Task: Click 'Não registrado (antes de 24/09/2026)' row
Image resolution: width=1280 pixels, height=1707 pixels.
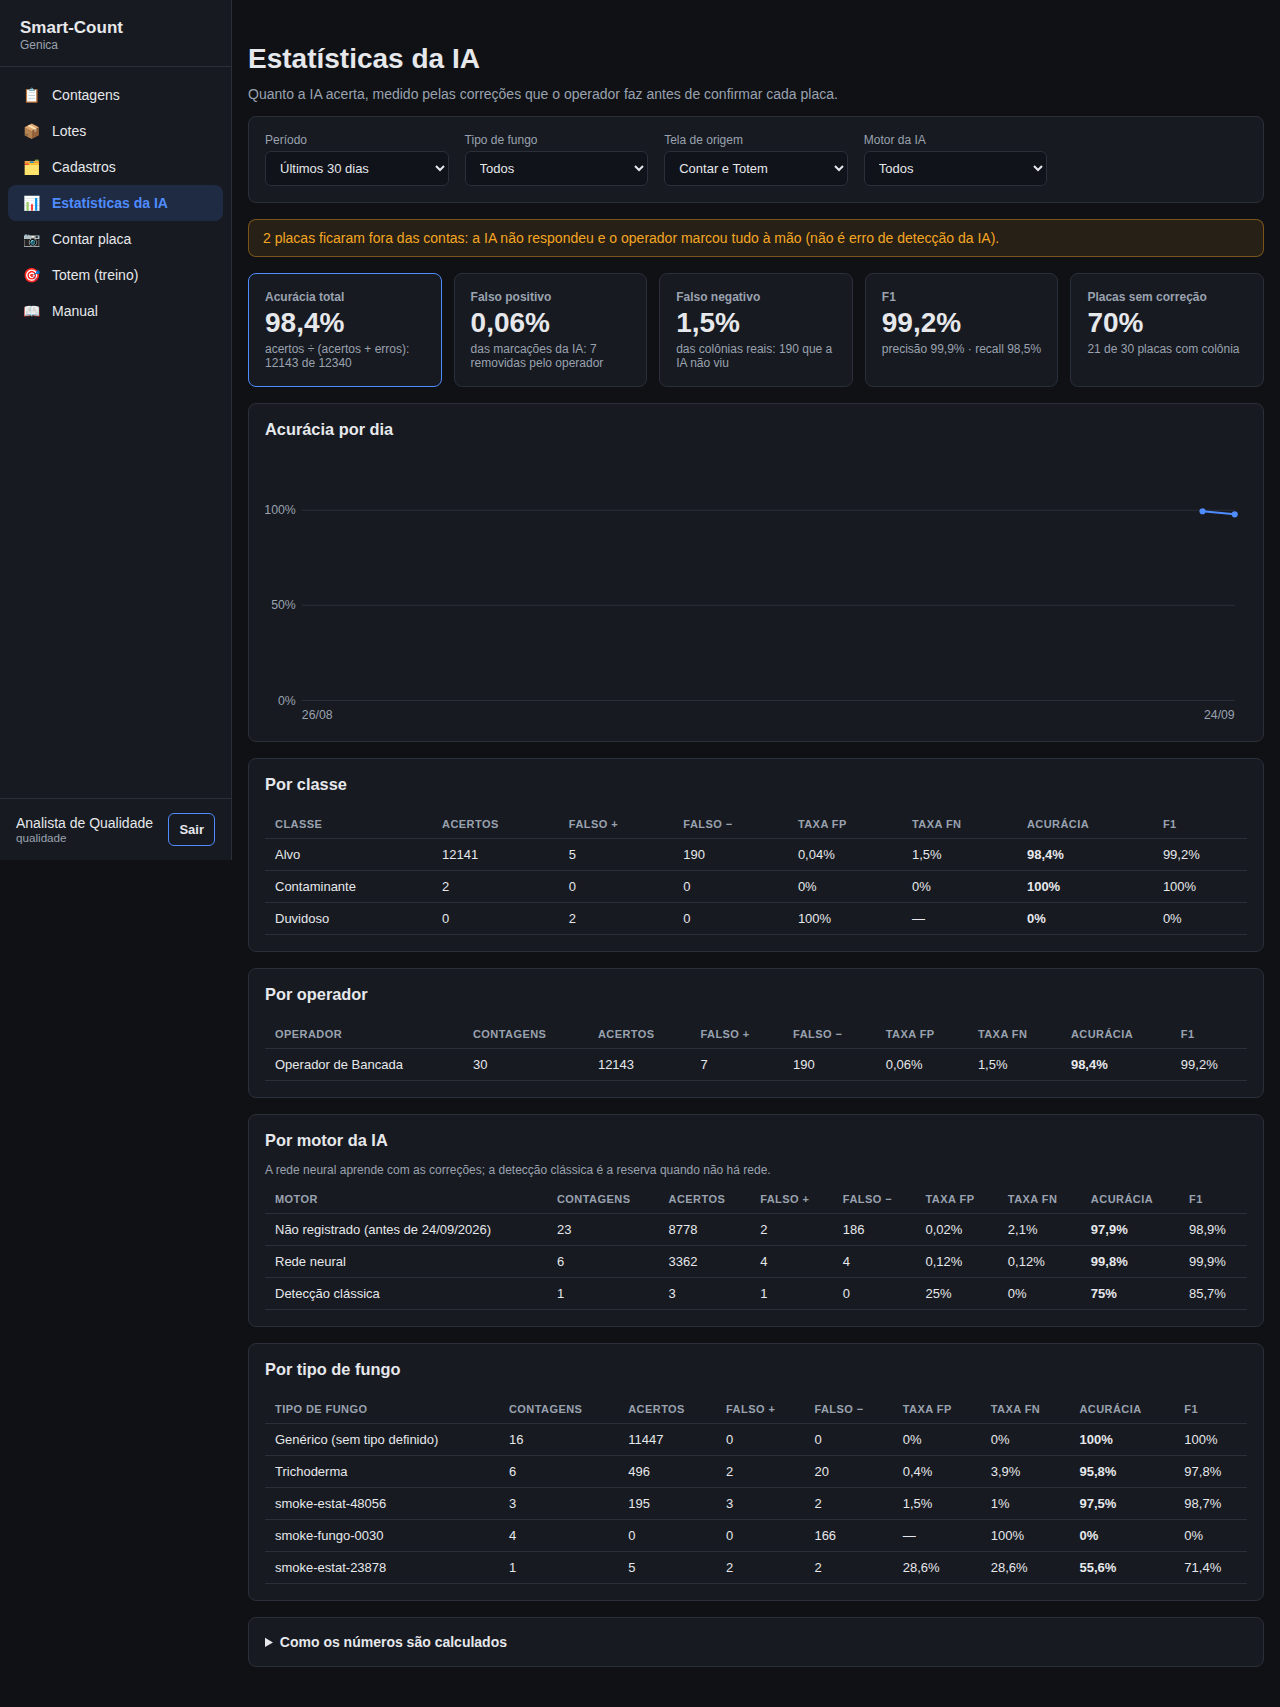Action: pos(756,1230)
